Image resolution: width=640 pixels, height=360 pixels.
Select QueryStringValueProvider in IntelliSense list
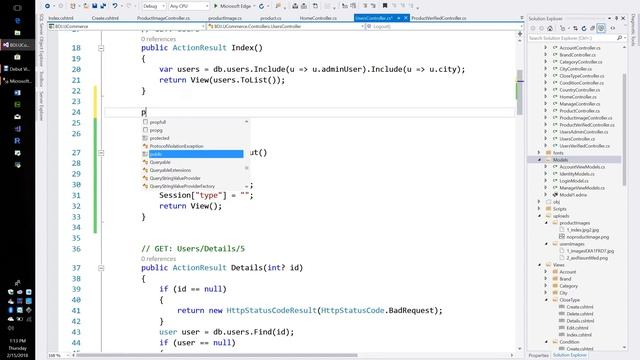tap(175, 178)
